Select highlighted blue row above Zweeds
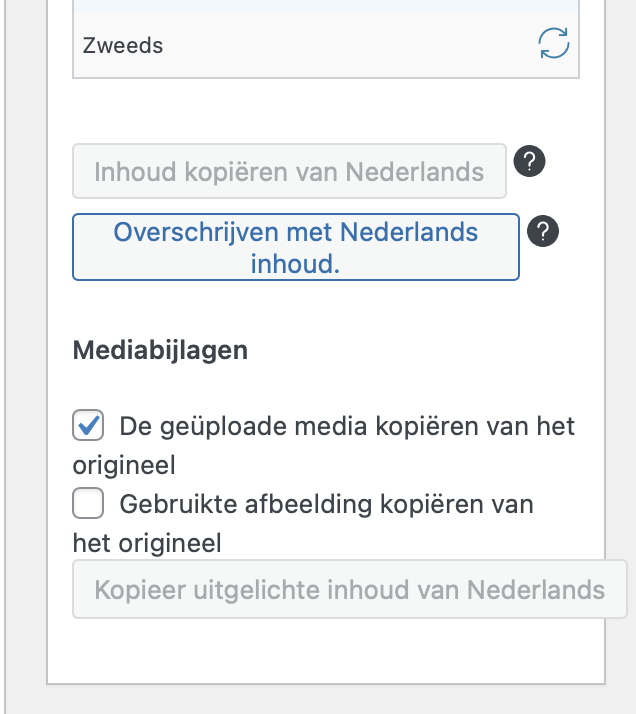The height and width of the screenshot is (714, 636). point(326,5)
